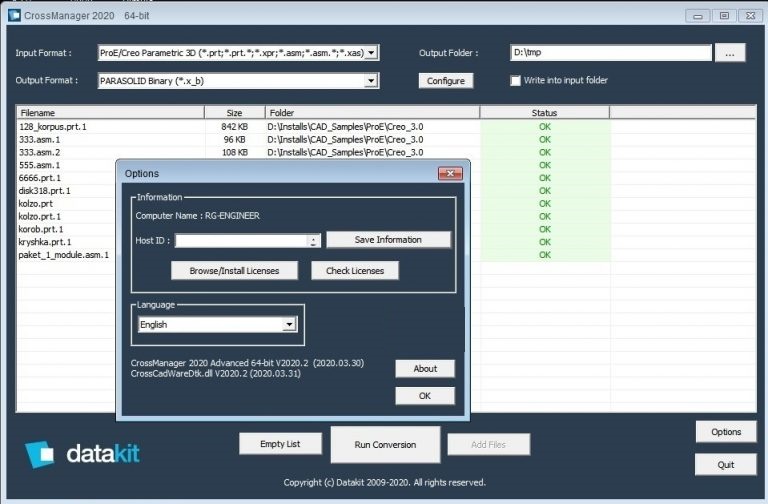The height and width of the screenshot is (504, 768).
Task: Close the Options dialog with red X
Action: pos(450,173)
